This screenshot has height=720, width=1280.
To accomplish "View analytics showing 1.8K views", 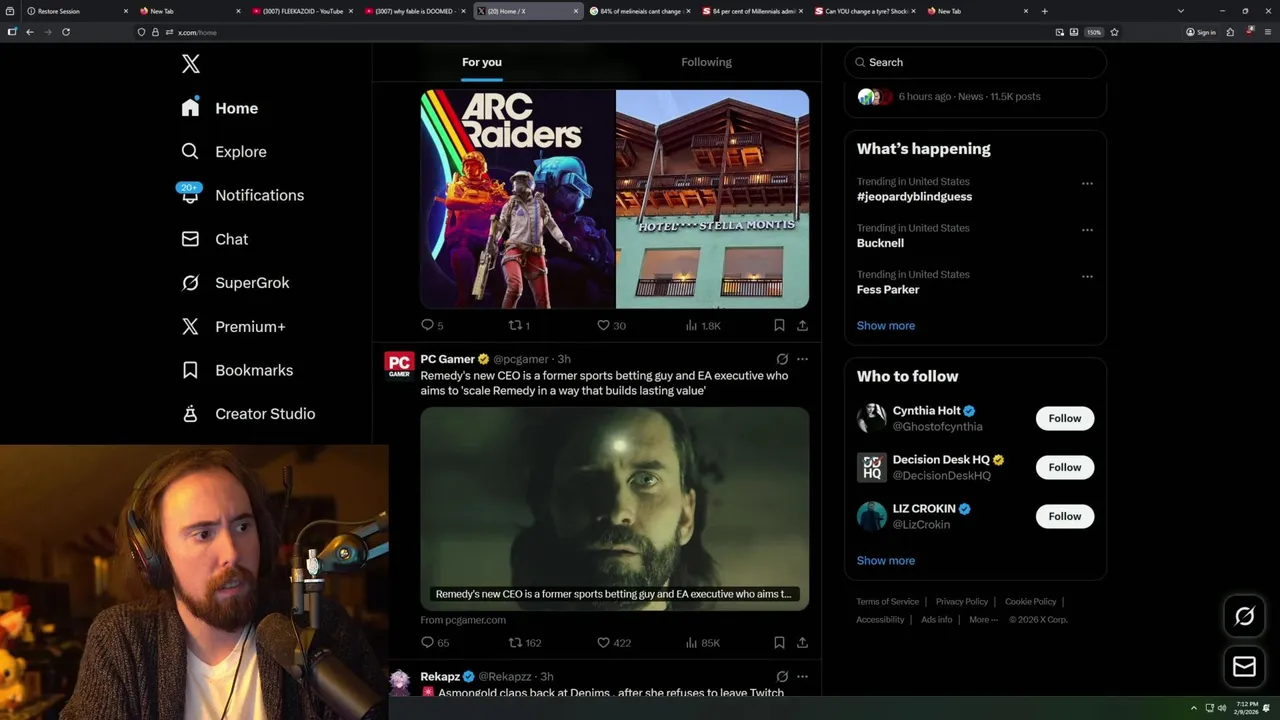I will click(x=703, y=325).
